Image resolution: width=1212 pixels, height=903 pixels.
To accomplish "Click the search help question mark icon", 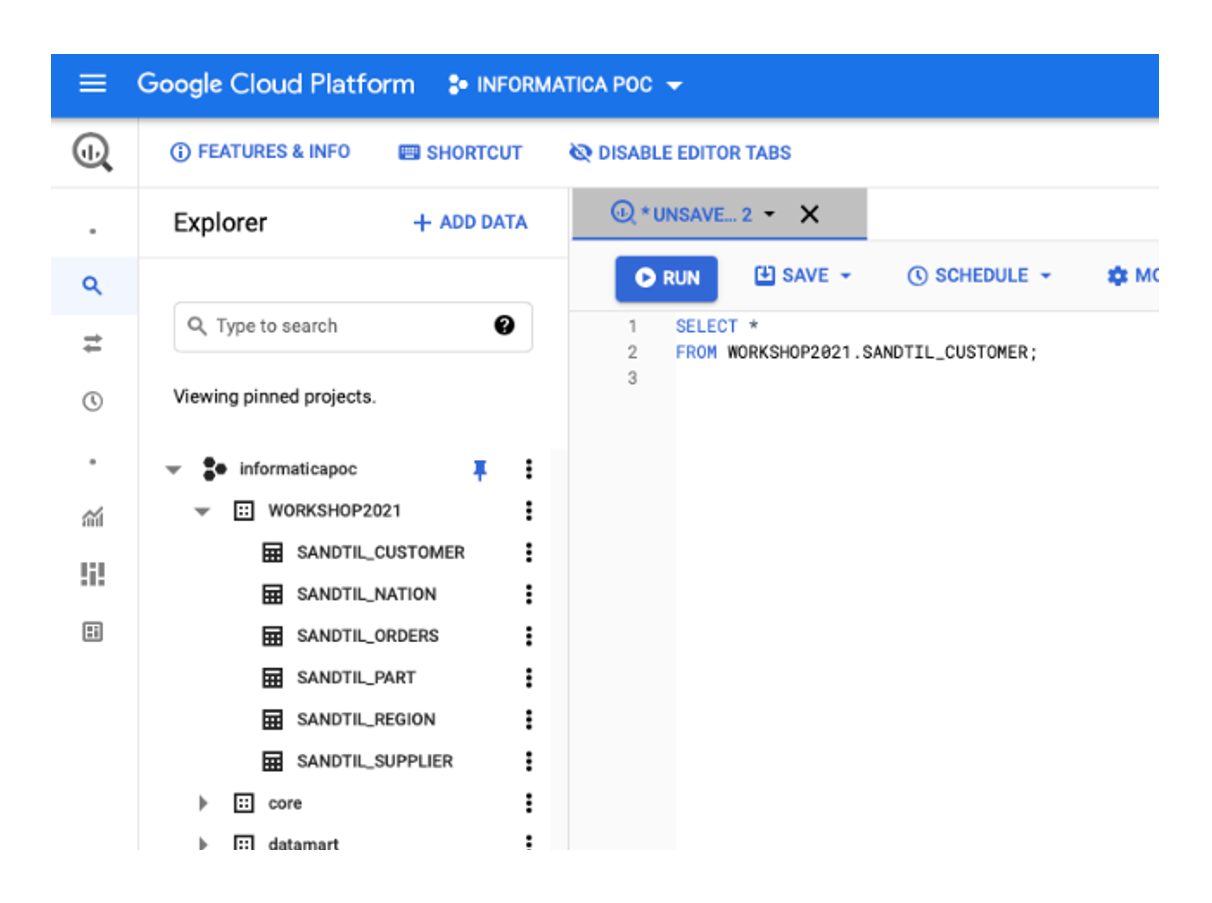I will click(x=505, y=325).
